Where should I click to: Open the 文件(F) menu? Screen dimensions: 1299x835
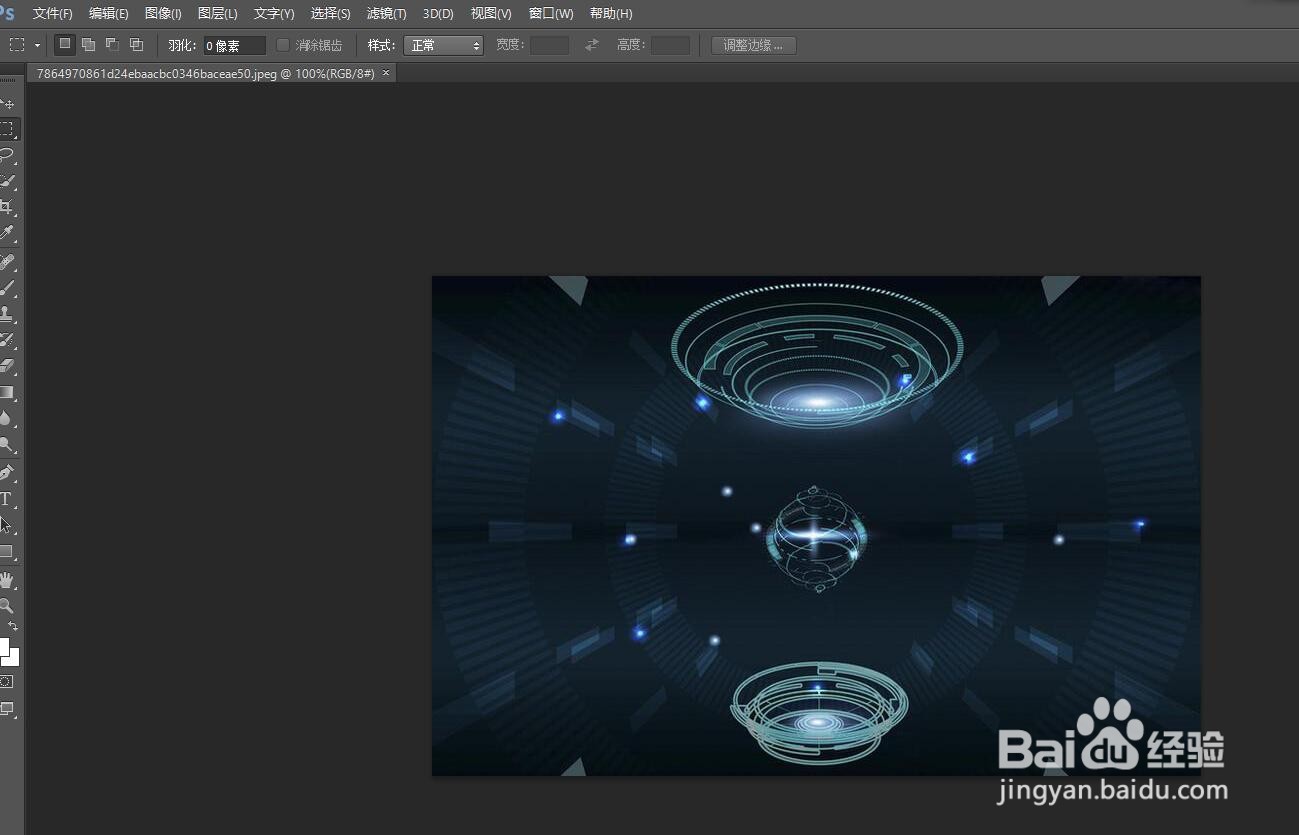tap(52, 14)
